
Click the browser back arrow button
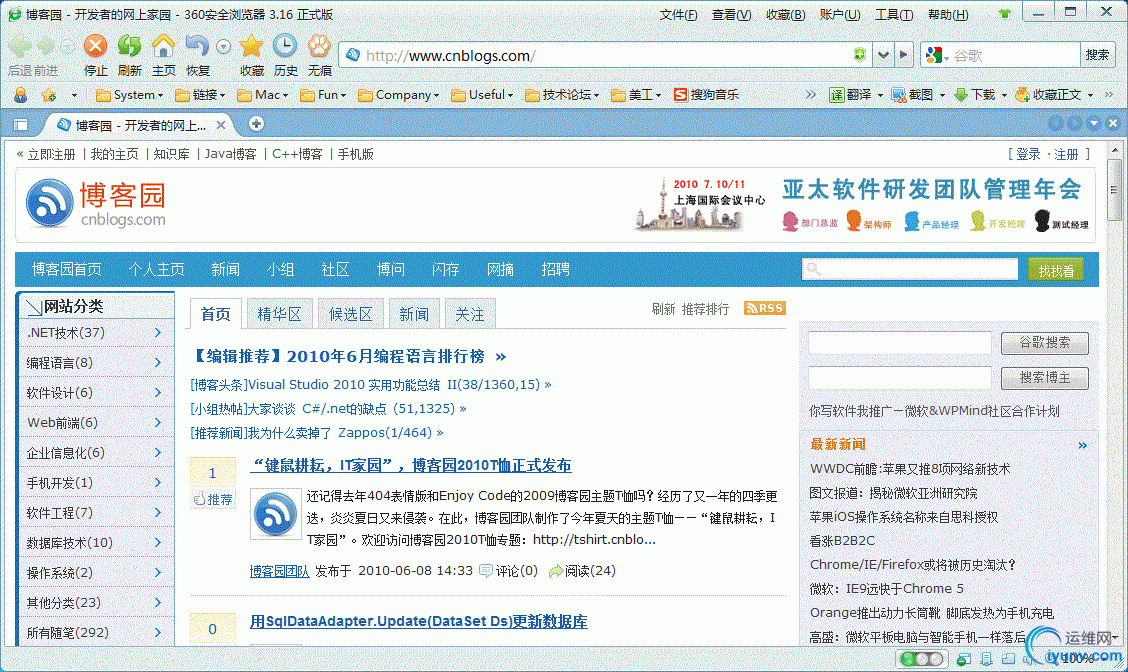[19, 46]
